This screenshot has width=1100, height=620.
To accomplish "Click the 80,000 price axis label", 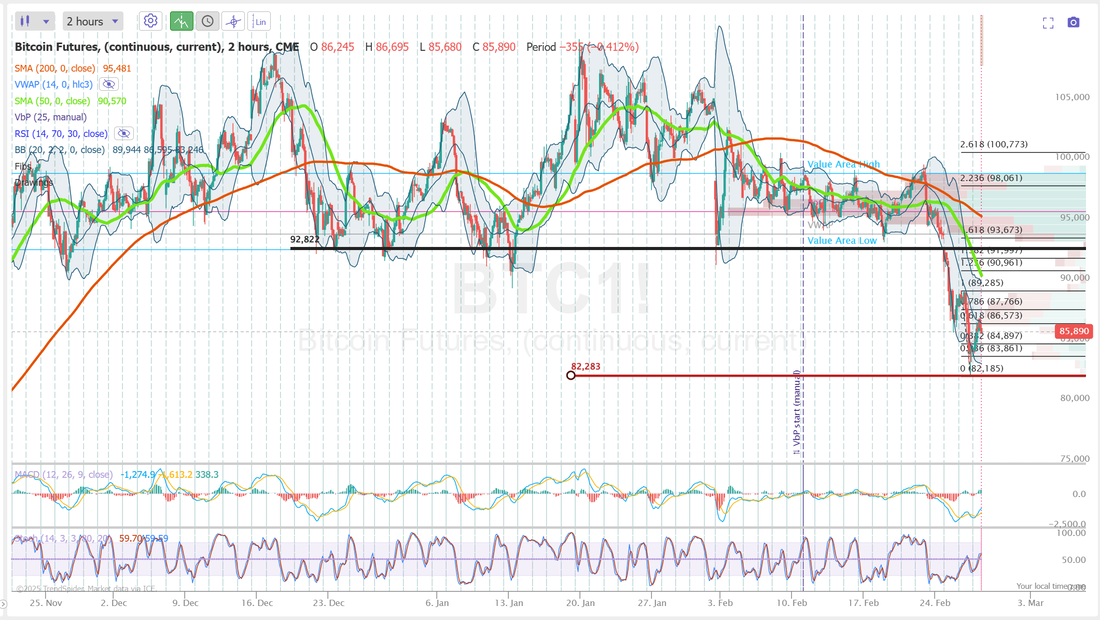I will pos(1075,398).
